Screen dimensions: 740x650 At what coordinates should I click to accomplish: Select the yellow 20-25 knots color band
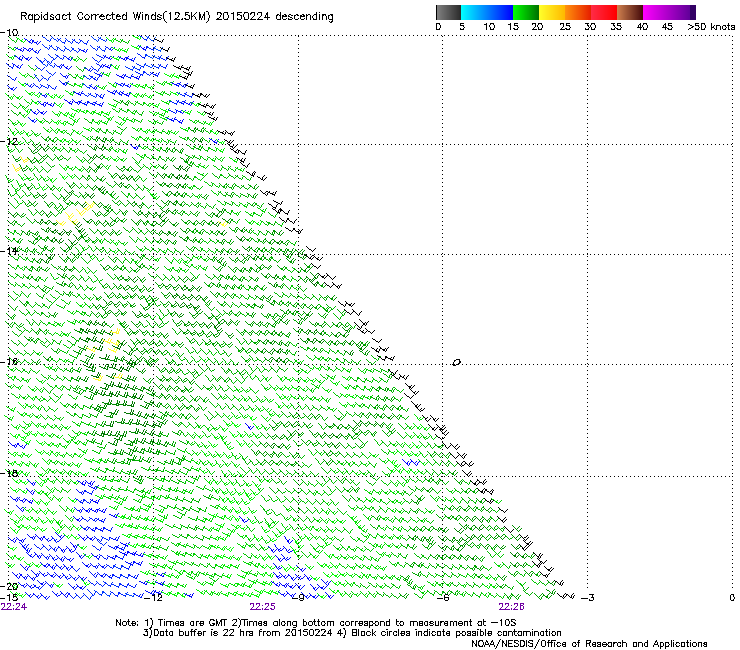[552, 12]
